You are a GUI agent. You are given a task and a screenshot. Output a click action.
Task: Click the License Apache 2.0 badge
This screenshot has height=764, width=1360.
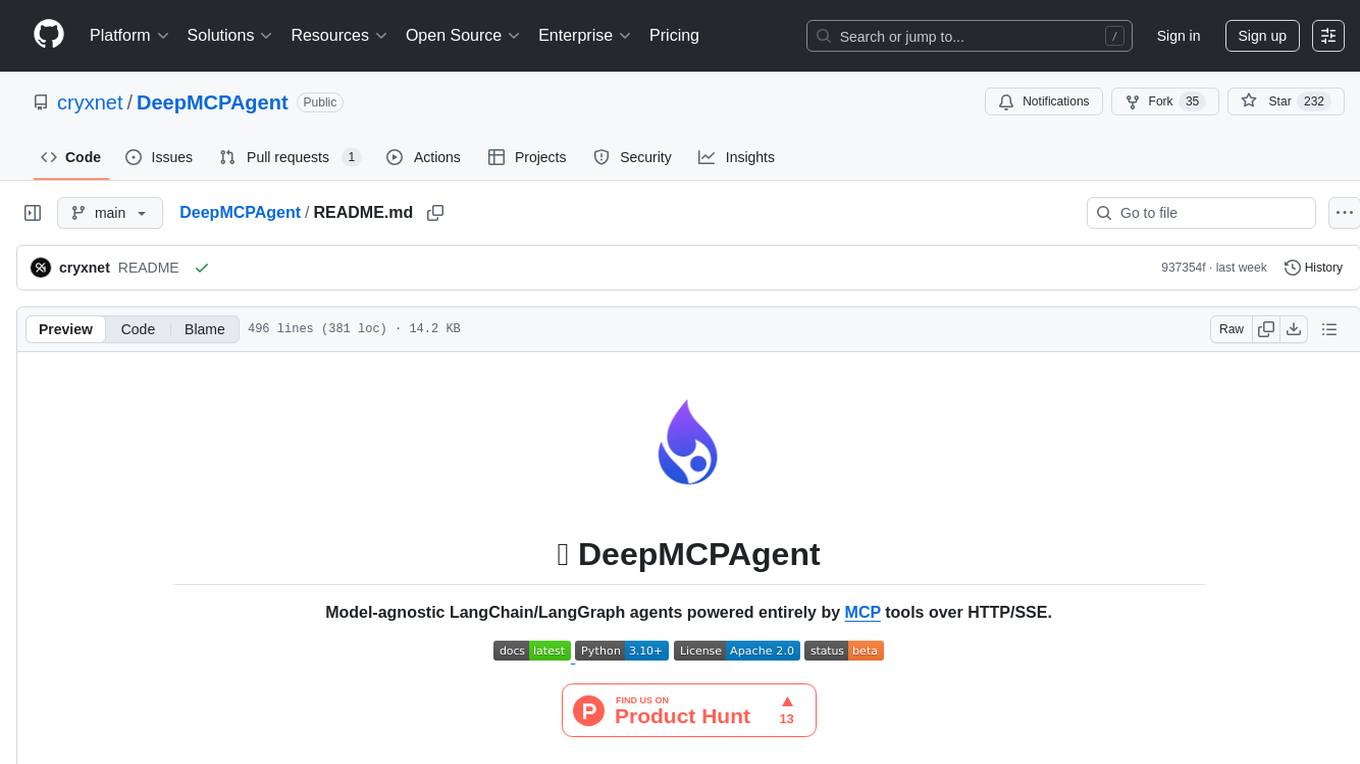coord(737,651)
